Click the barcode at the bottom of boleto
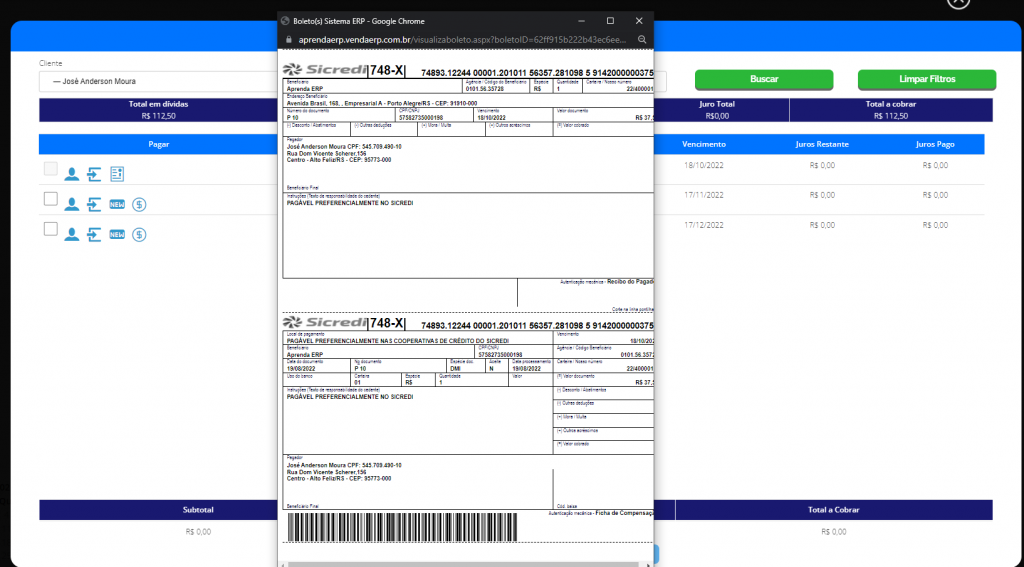 [402, 527]
